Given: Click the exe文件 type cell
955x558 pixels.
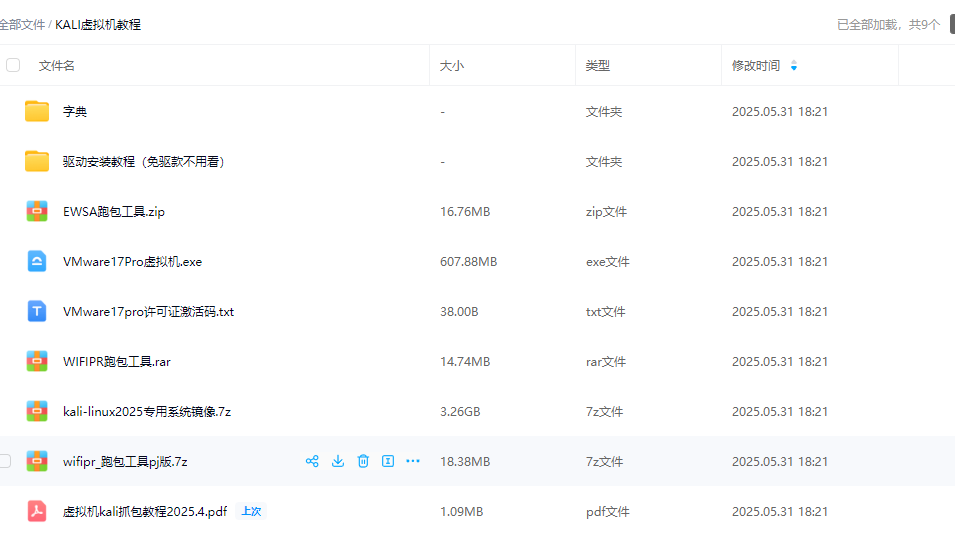Looking at the screenshot, I should click(608, 261).
